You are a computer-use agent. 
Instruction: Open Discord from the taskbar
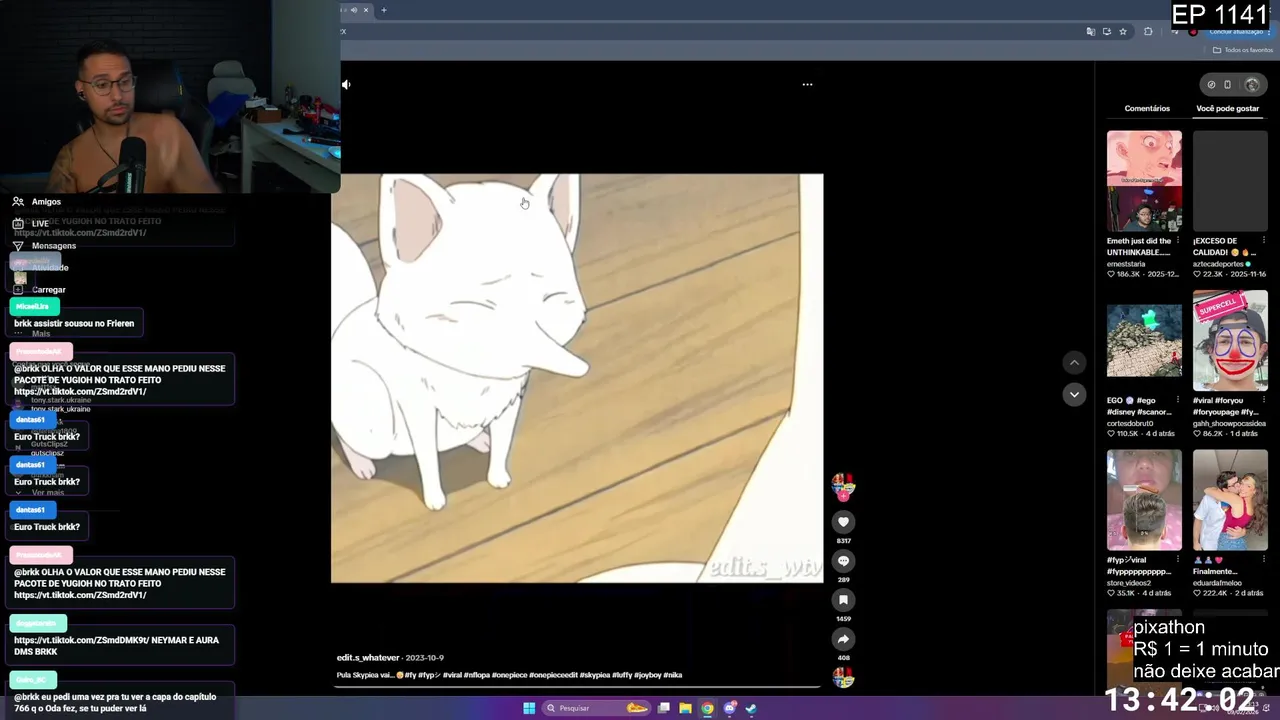[729, 708]
